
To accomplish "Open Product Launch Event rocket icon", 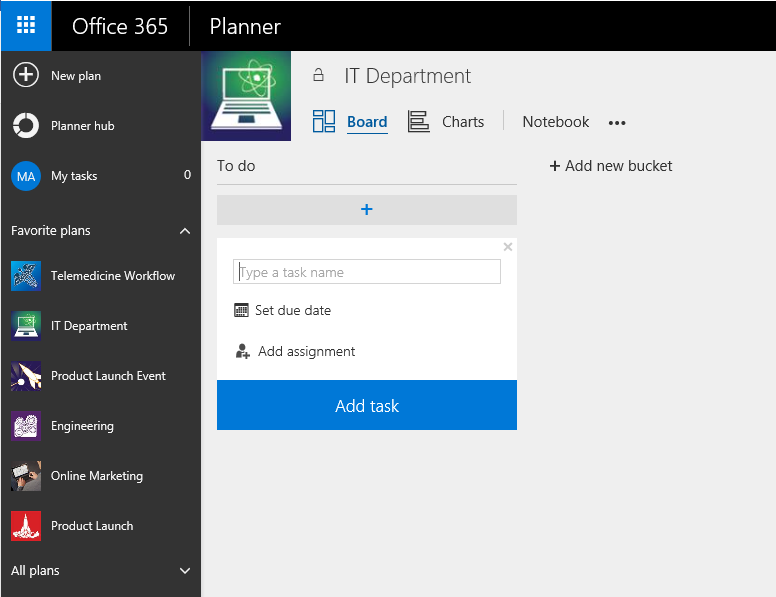I will pos(26,376).
